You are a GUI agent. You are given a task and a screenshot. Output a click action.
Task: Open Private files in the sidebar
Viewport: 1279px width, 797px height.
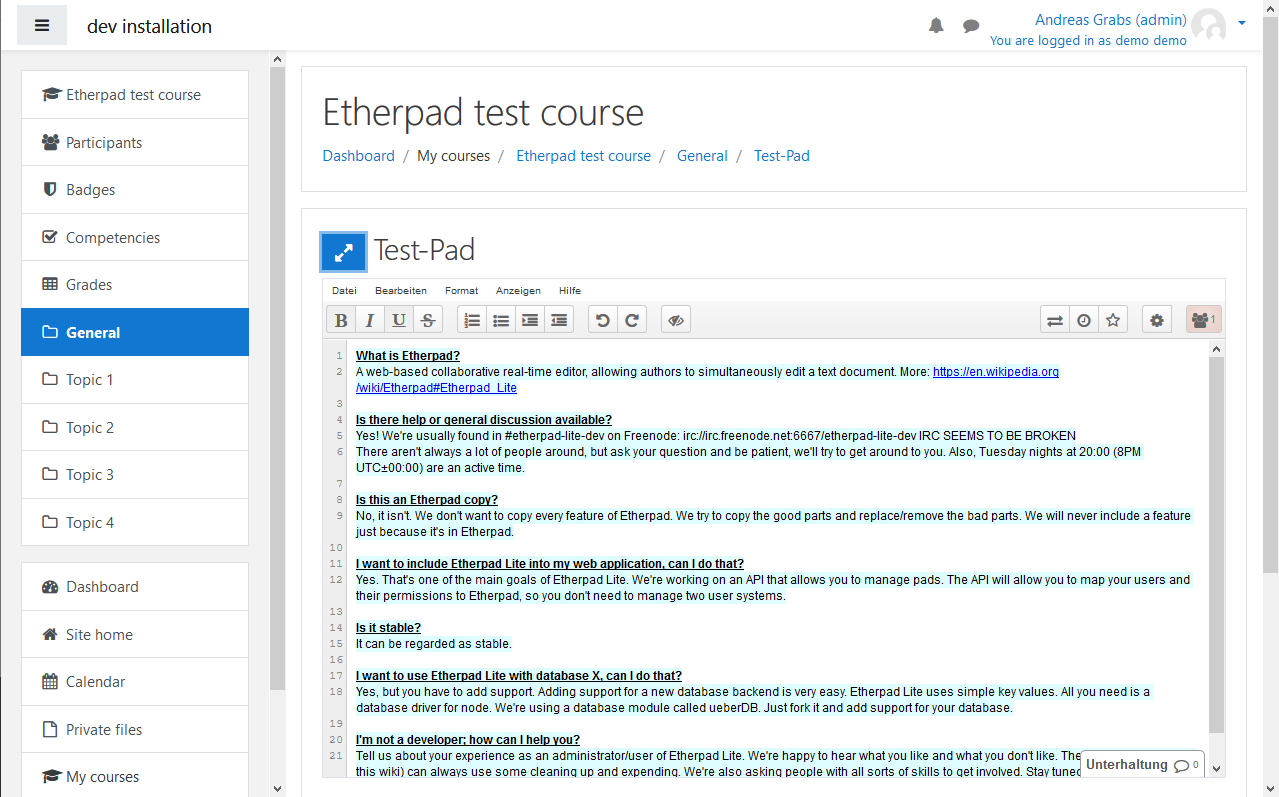coord(135,729)
